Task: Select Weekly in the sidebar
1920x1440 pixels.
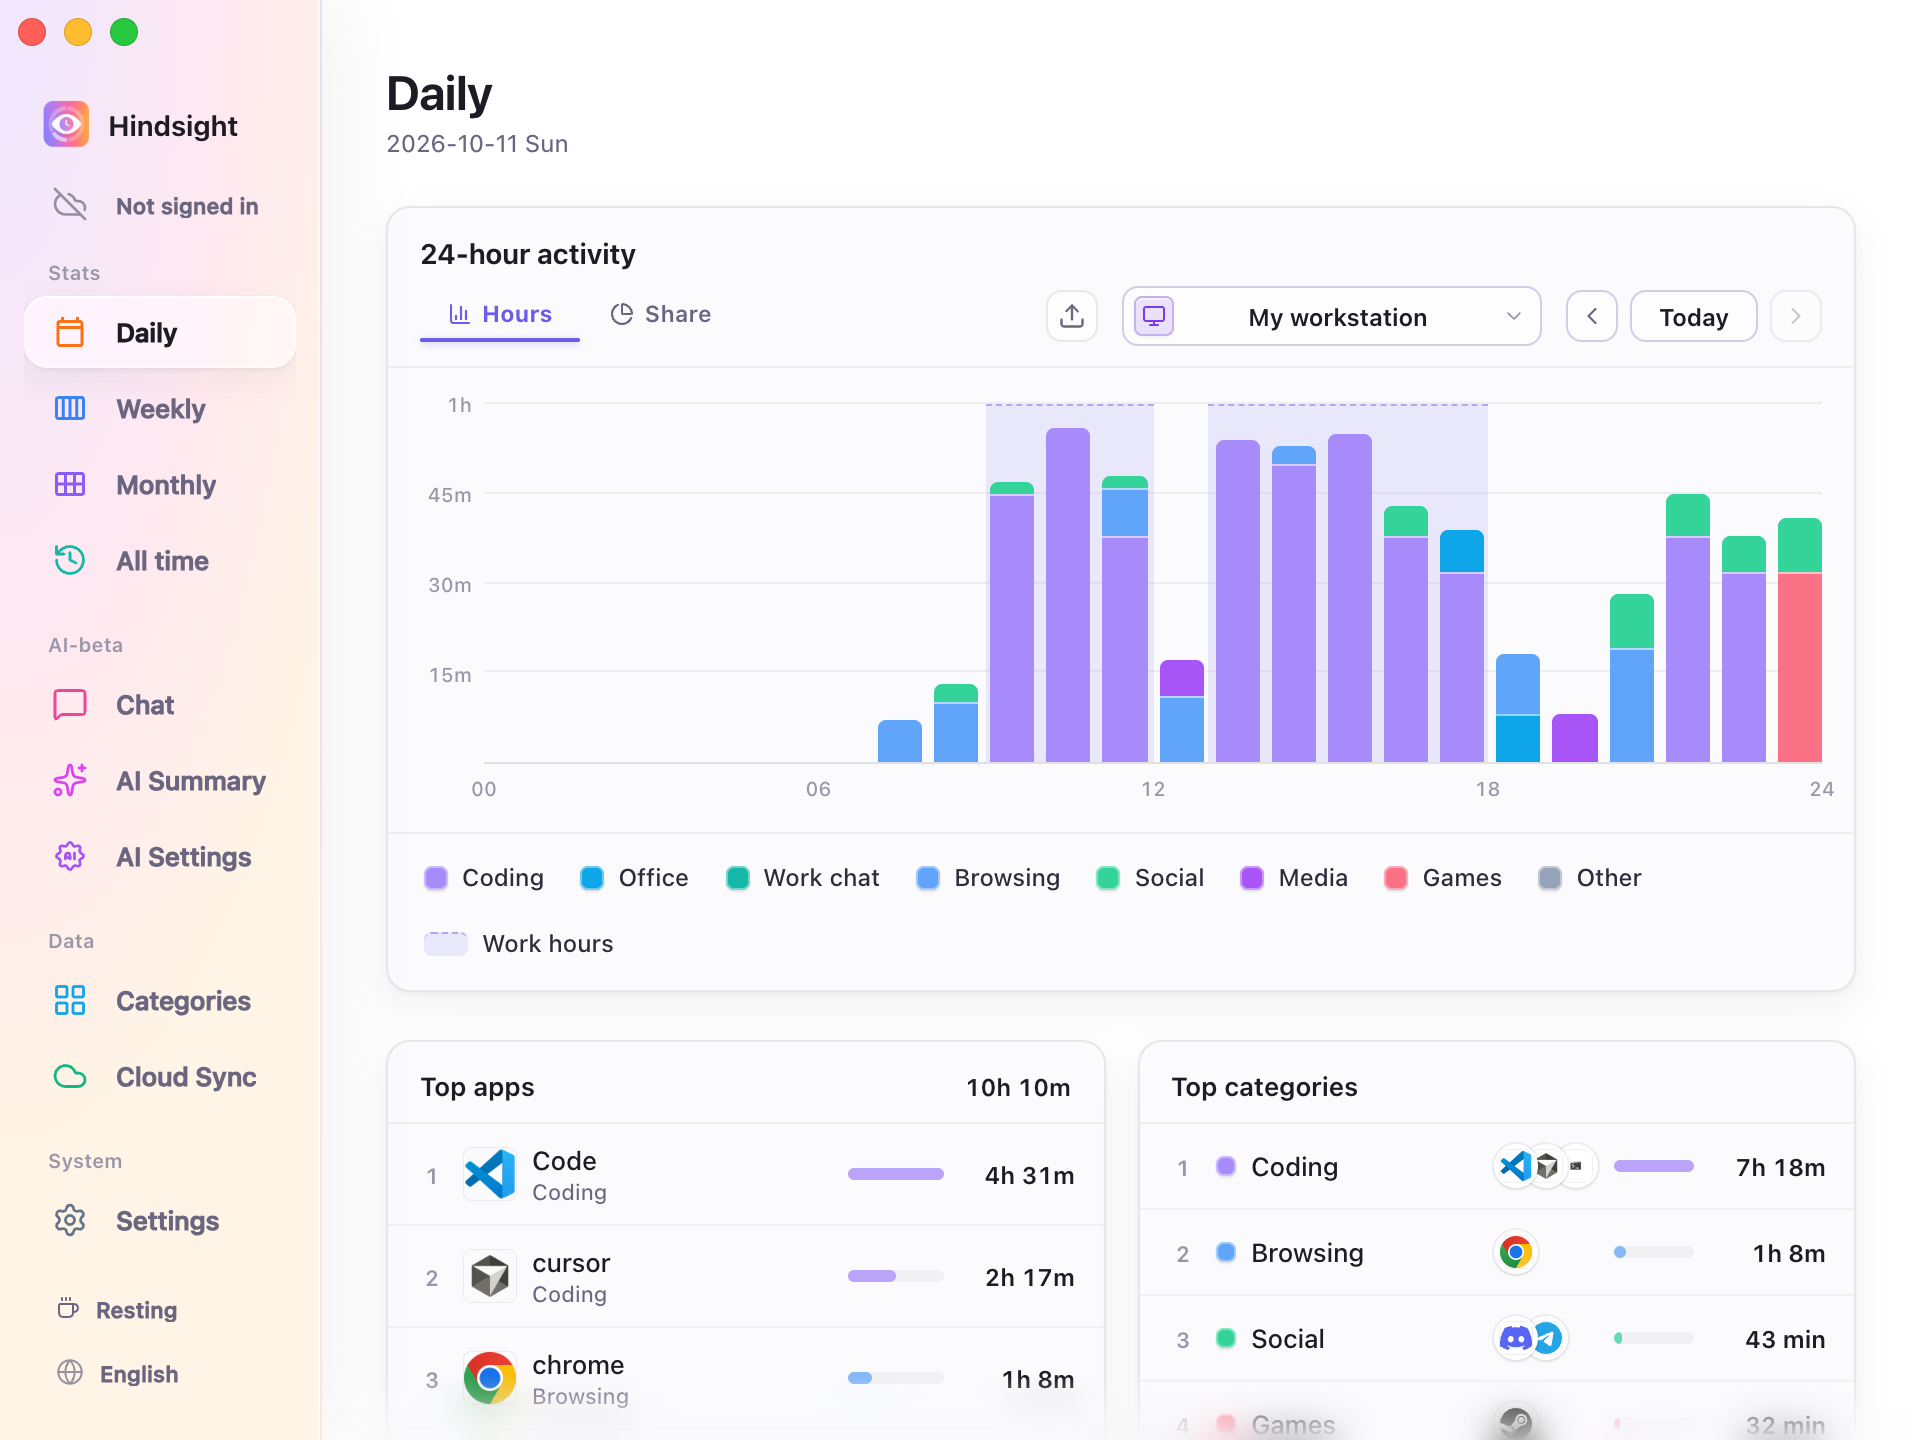Action: pos(160,408)
